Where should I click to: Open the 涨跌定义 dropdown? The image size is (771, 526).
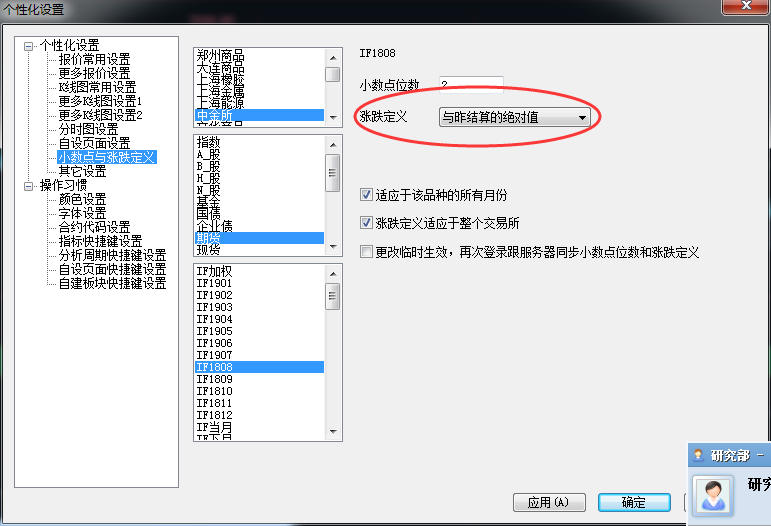coord(514,117)
